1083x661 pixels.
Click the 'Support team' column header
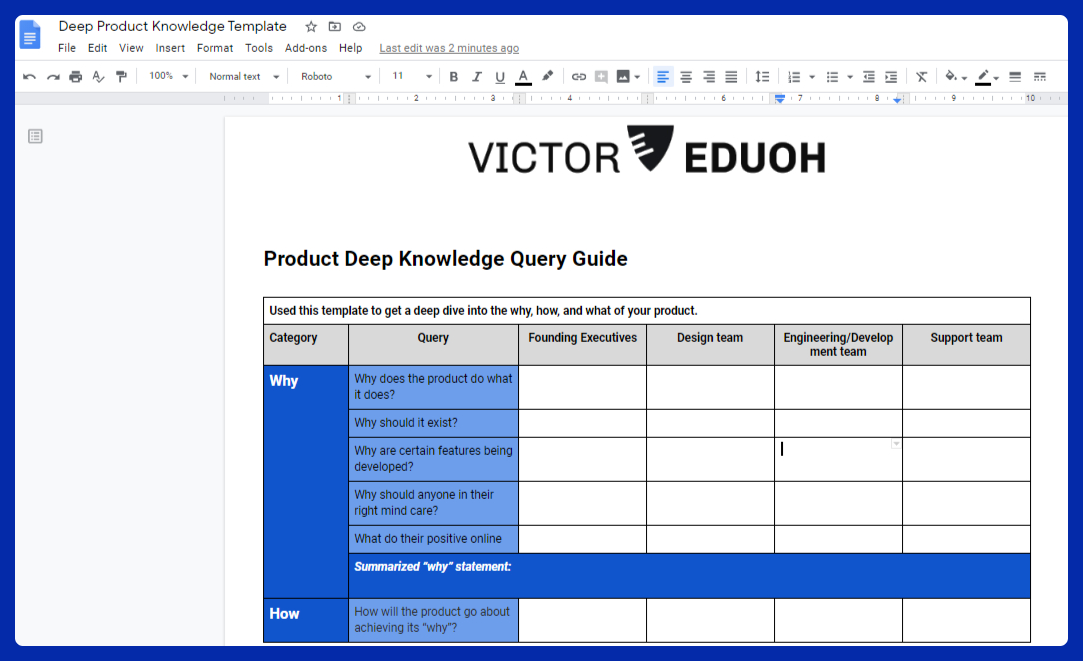966,345
